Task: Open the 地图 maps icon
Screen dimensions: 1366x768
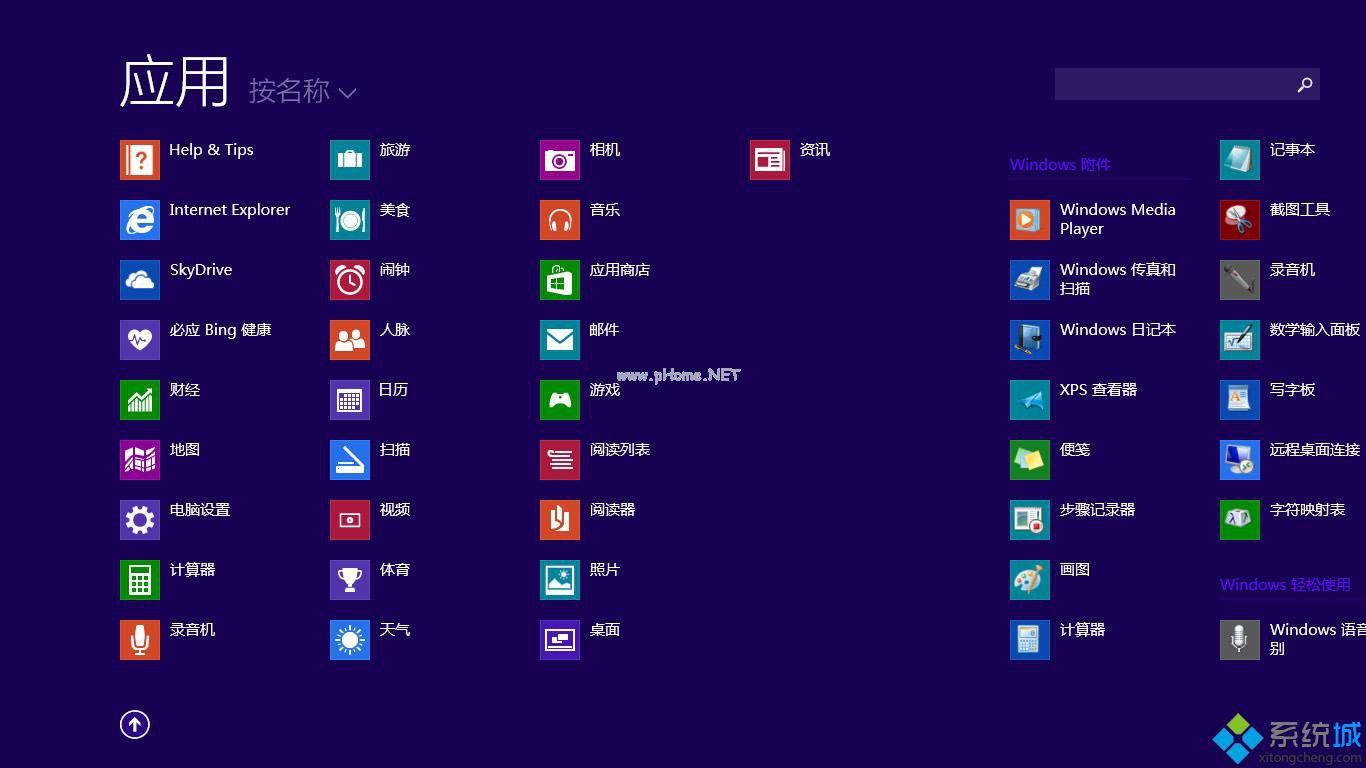Action: [140, 460]
